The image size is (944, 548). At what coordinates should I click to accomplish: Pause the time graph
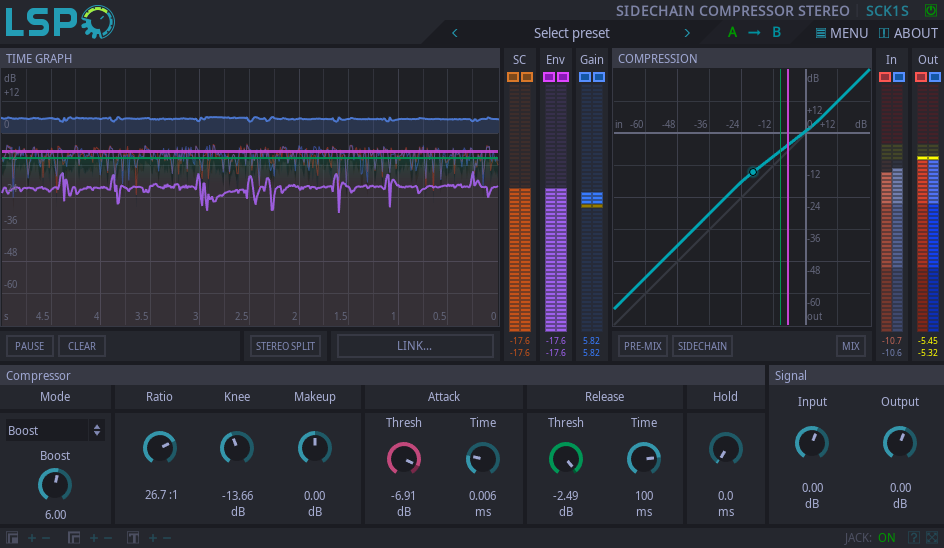30,346
